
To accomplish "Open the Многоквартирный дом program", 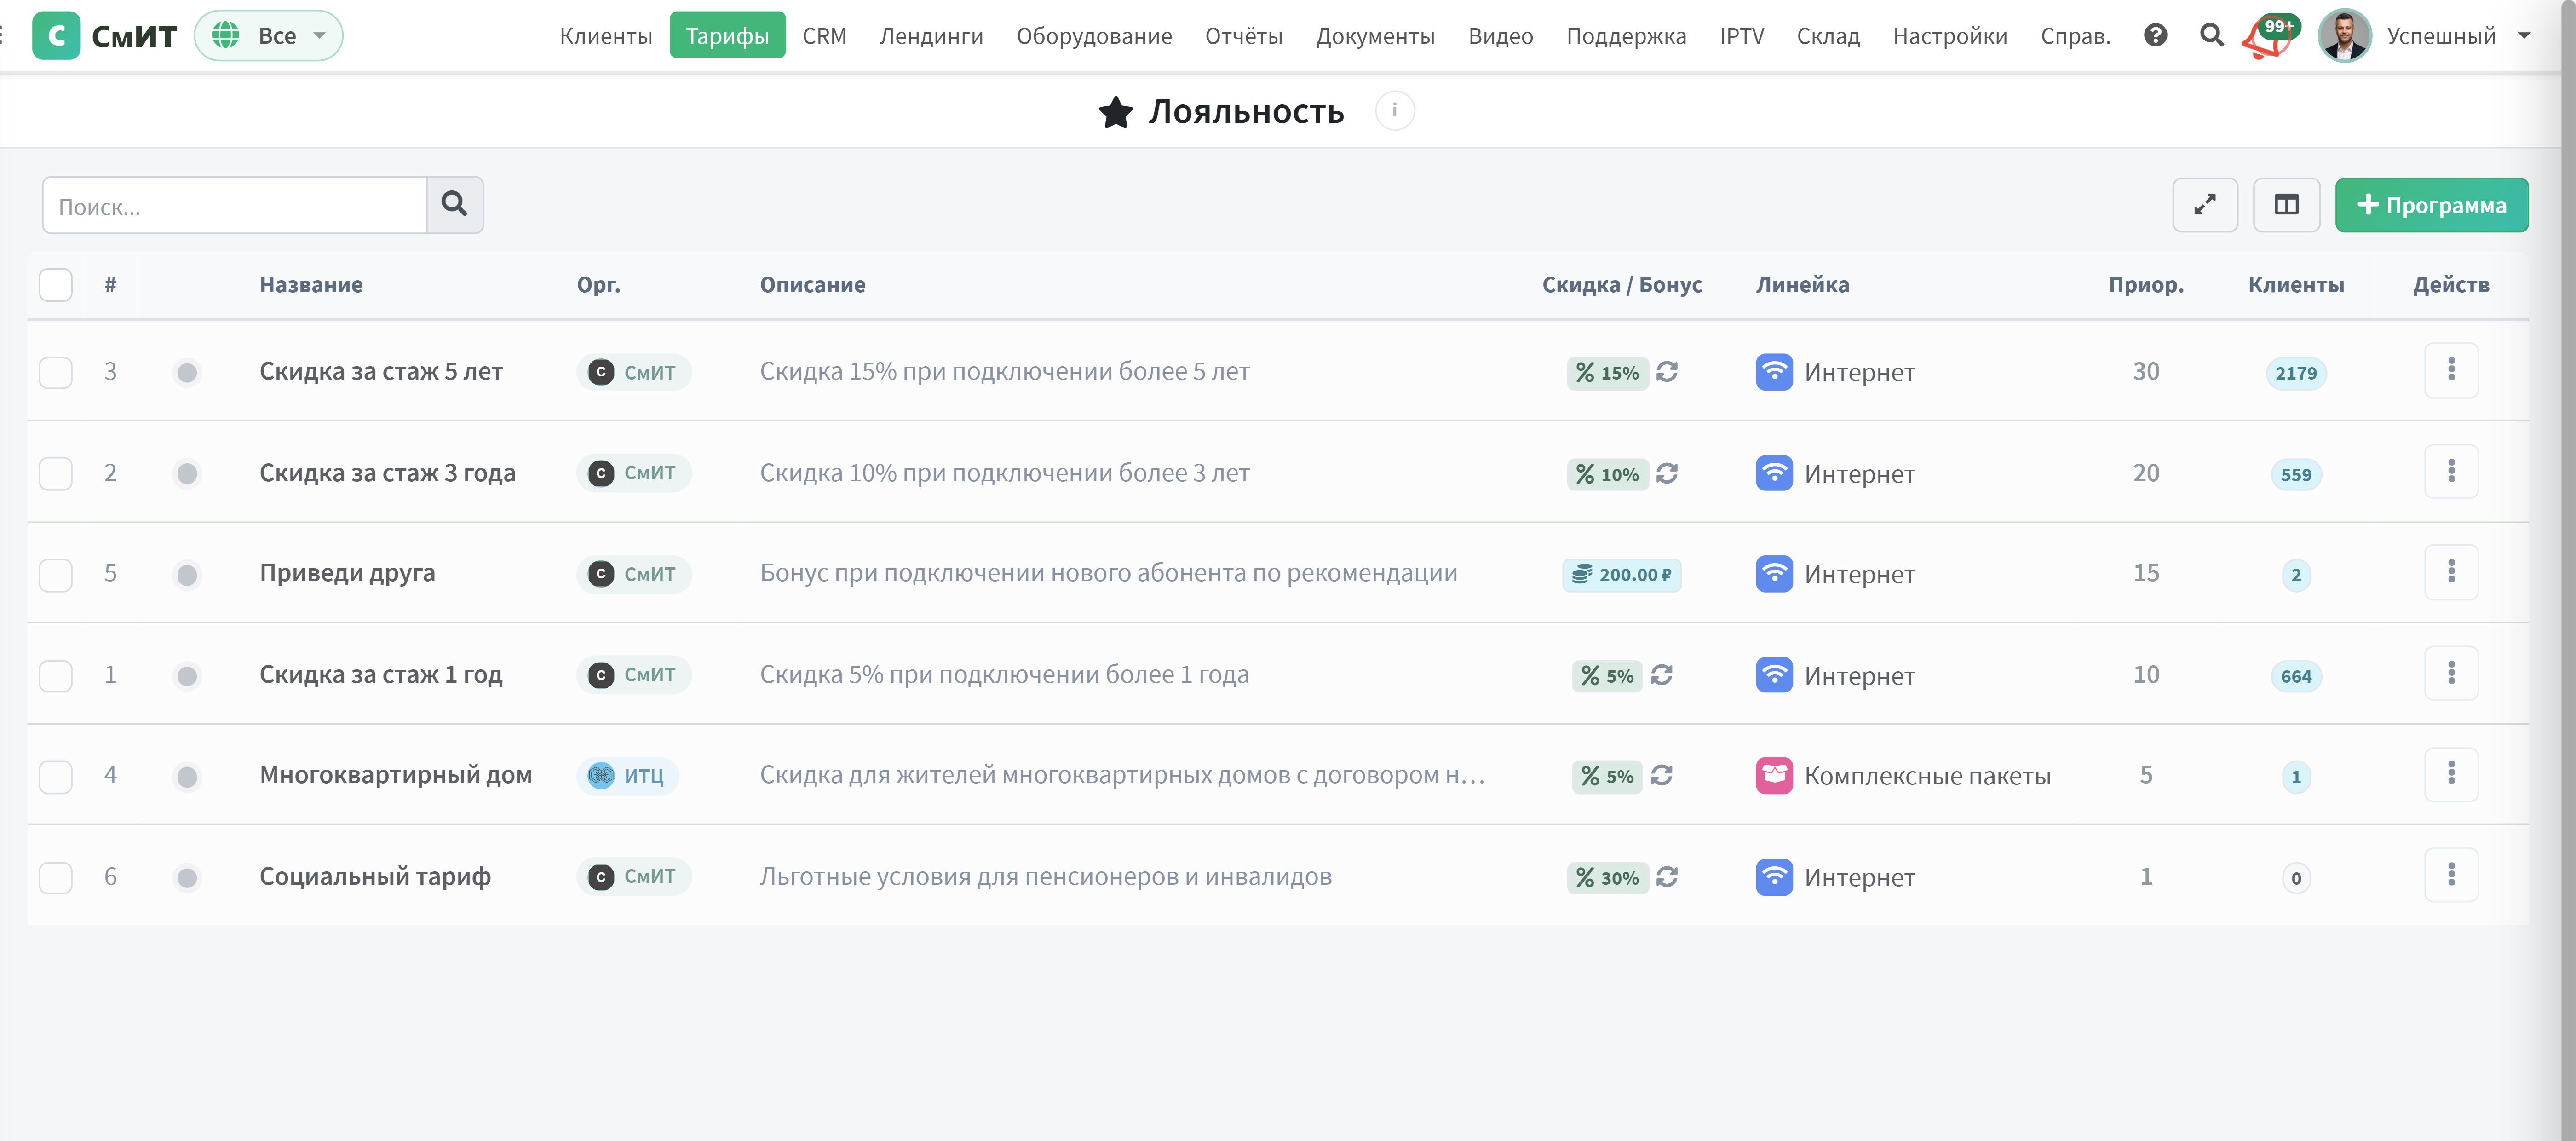I will [395, 775].
